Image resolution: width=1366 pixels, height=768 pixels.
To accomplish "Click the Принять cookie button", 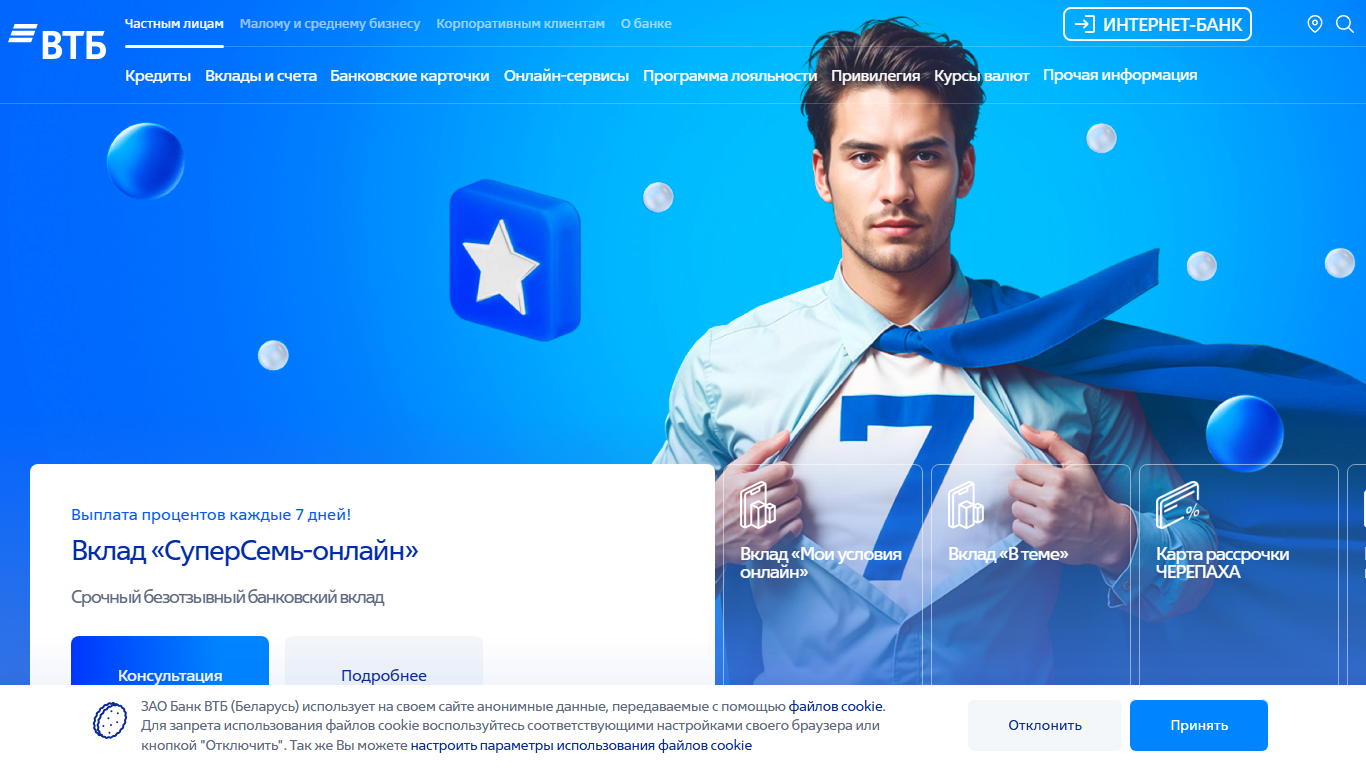I will [x=1199, y=725].
